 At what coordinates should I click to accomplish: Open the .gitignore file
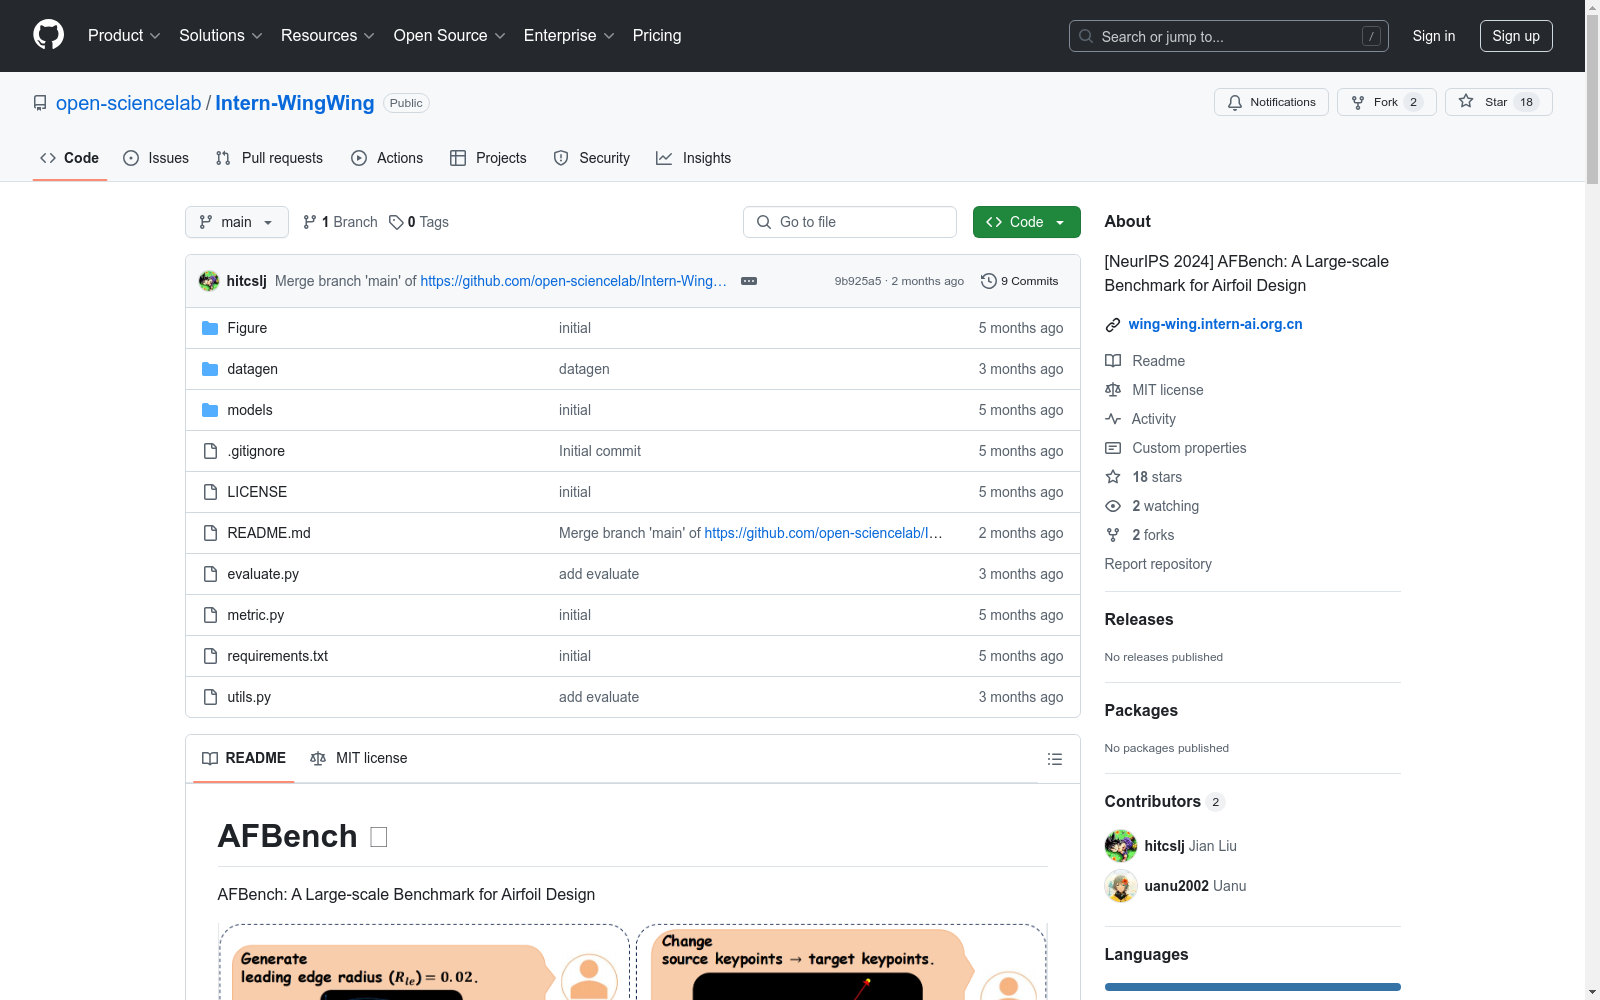coord(256,451)
